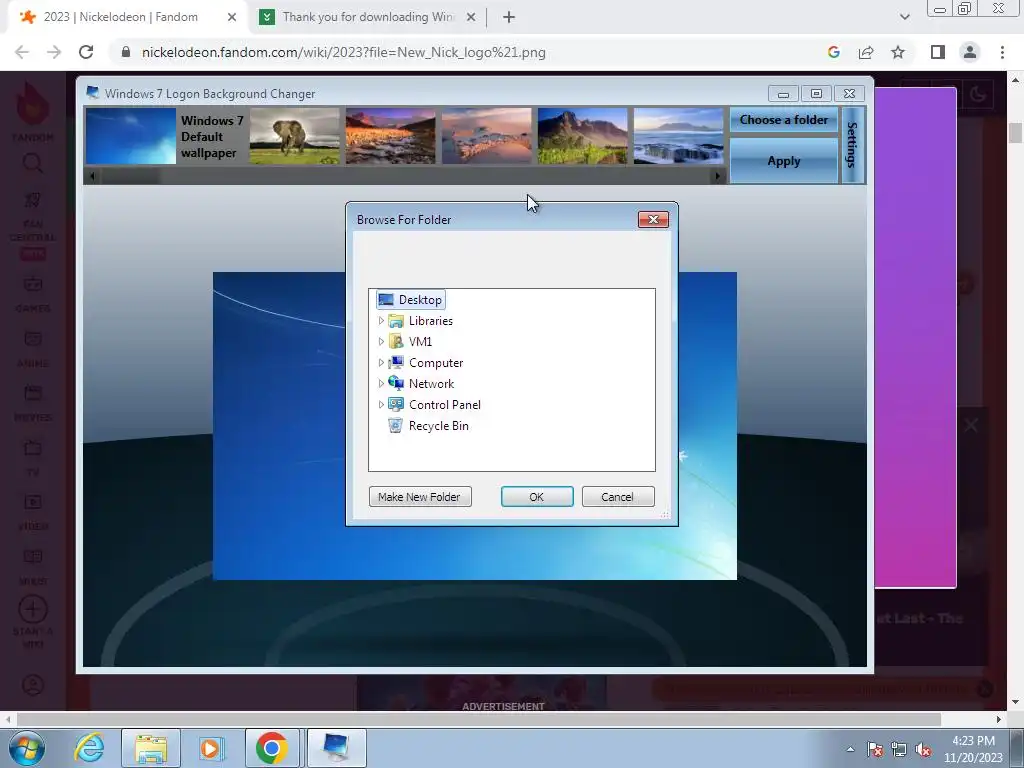Open the vertical Settings tab

[852, 145]
